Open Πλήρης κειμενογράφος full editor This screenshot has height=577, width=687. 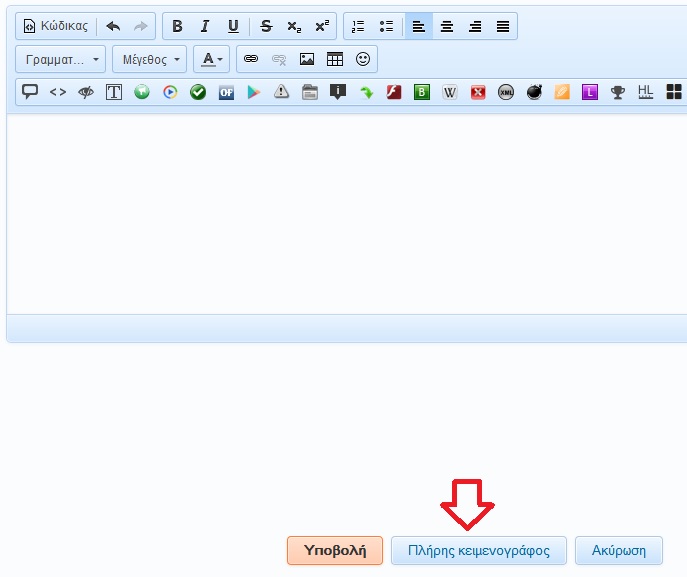click(479, 550)
